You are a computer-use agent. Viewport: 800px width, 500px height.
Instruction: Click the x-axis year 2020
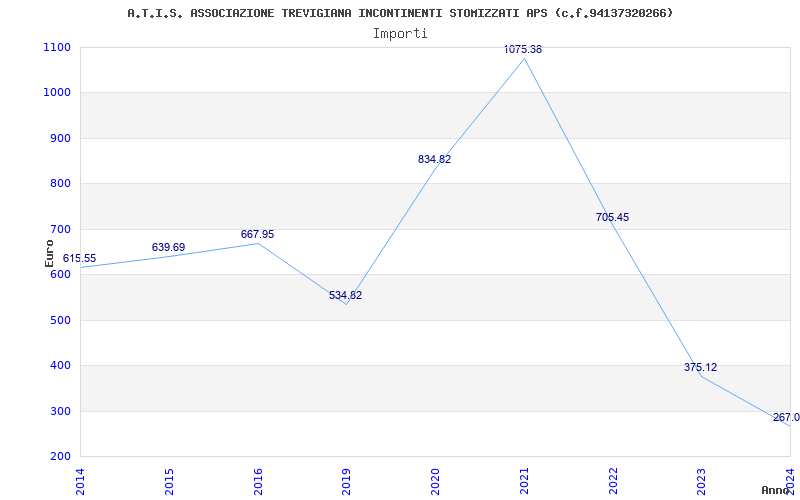pos(435,482)
